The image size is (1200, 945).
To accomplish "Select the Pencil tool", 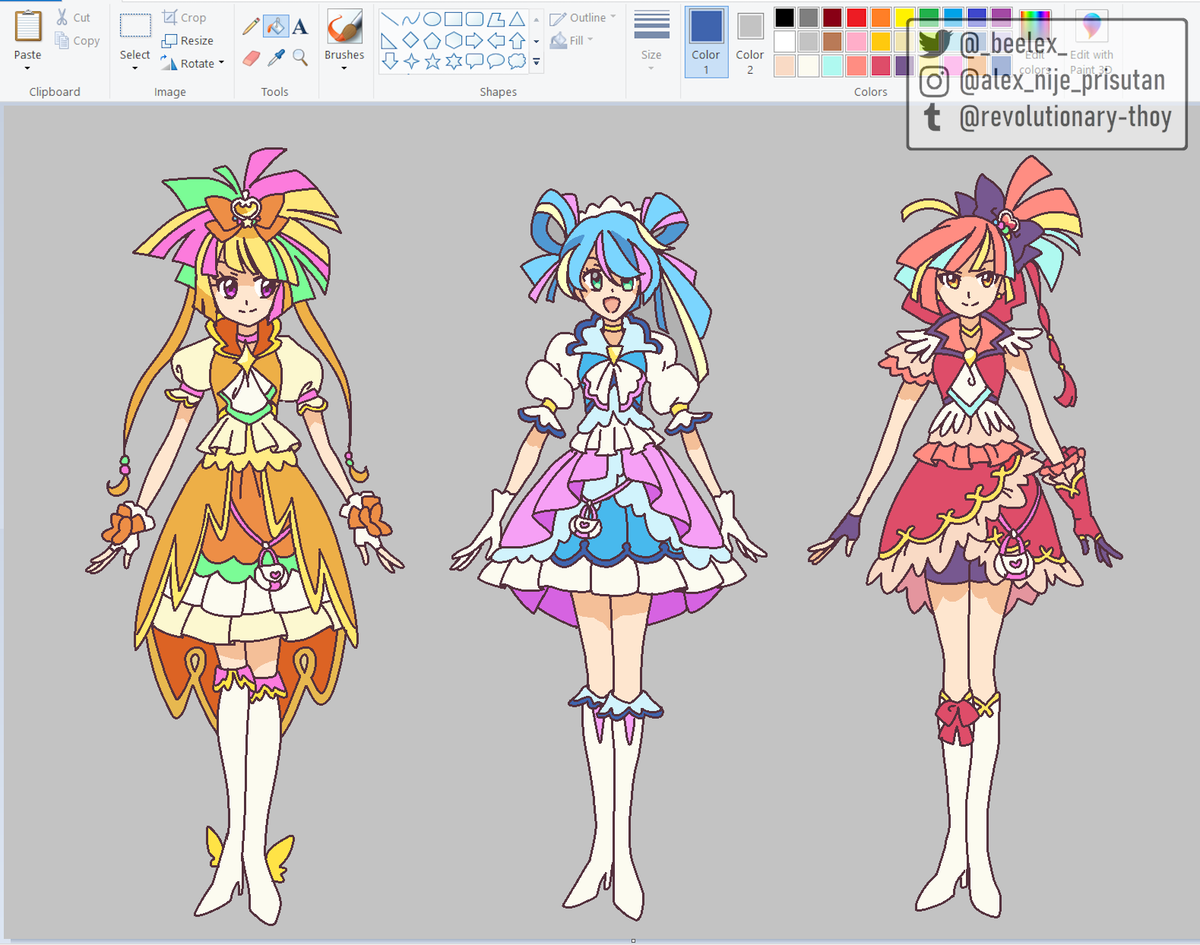I will [x=251, y=26].
